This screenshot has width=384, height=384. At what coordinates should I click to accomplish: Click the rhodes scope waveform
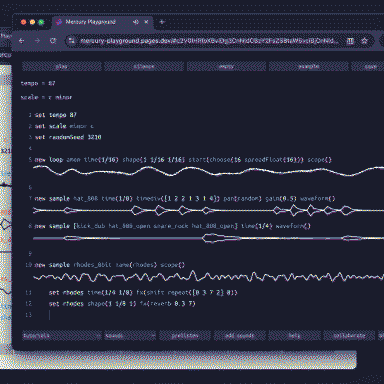tap(209, 277)
